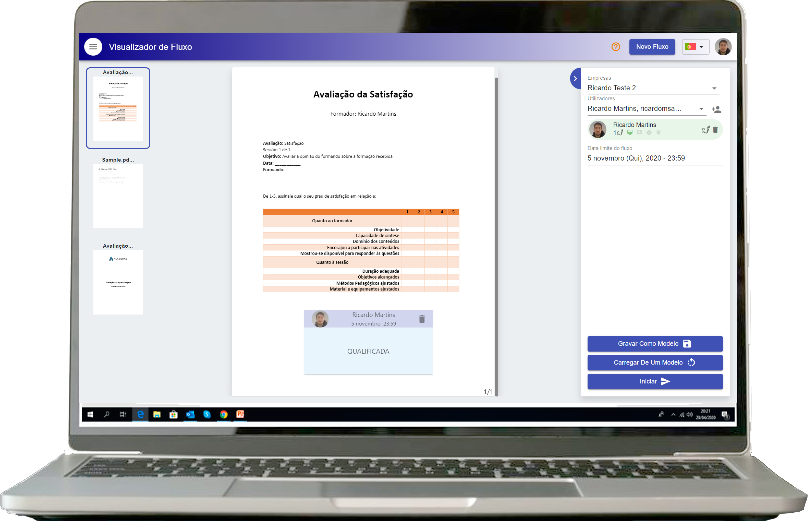Screen dimensions: 808x521
Task: Open the Chrome icon in the taskbar
Action: point(224,413)
